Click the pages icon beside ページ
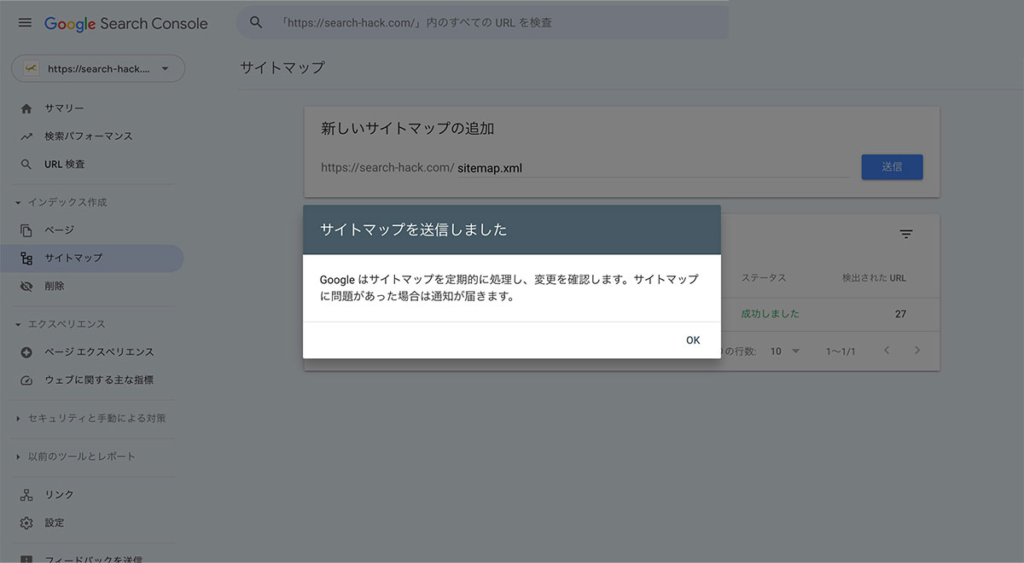The height and width of the screenshot is (563, 1024). [x=26, y=231]
